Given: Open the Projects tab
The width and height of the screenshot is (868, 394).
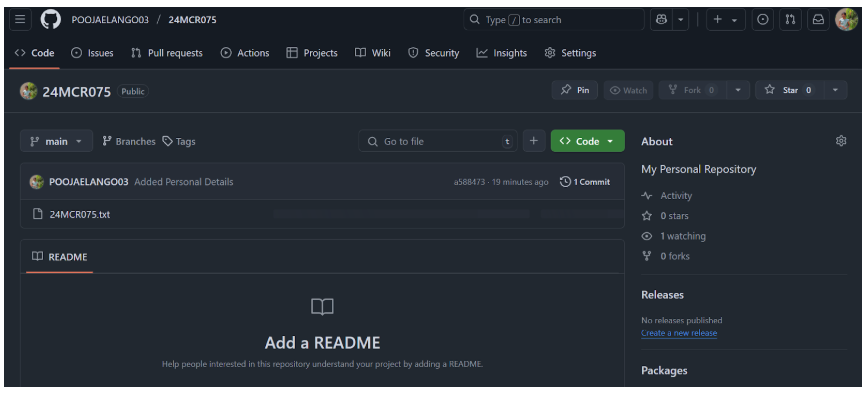Looking at the screenshot, I should (312, 53).
